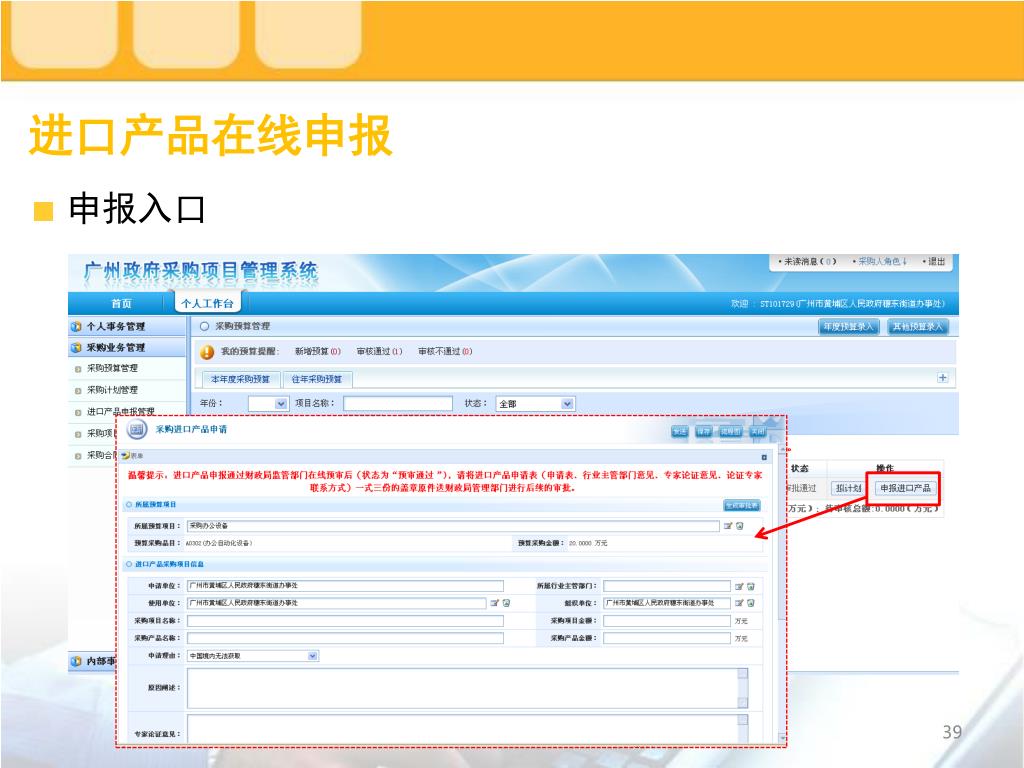The image size is (1024, 768).
Task: Click the 关闭 button in dialog toolbar
Action: (x=758, y=432)
